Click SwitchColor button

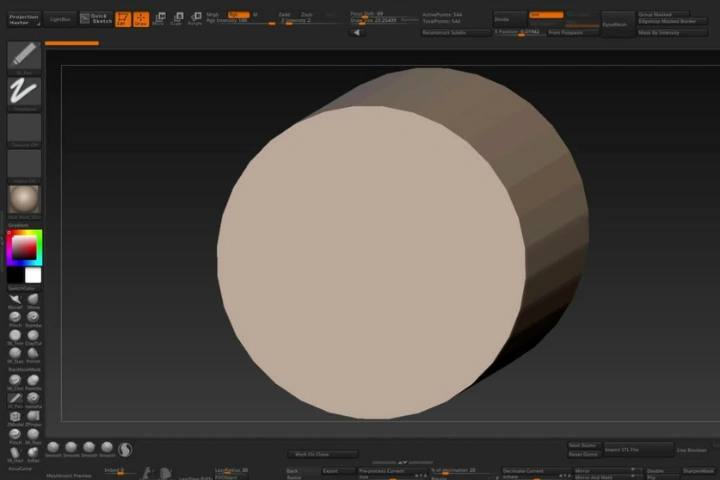pyautogui.click(x=24, y=288)
